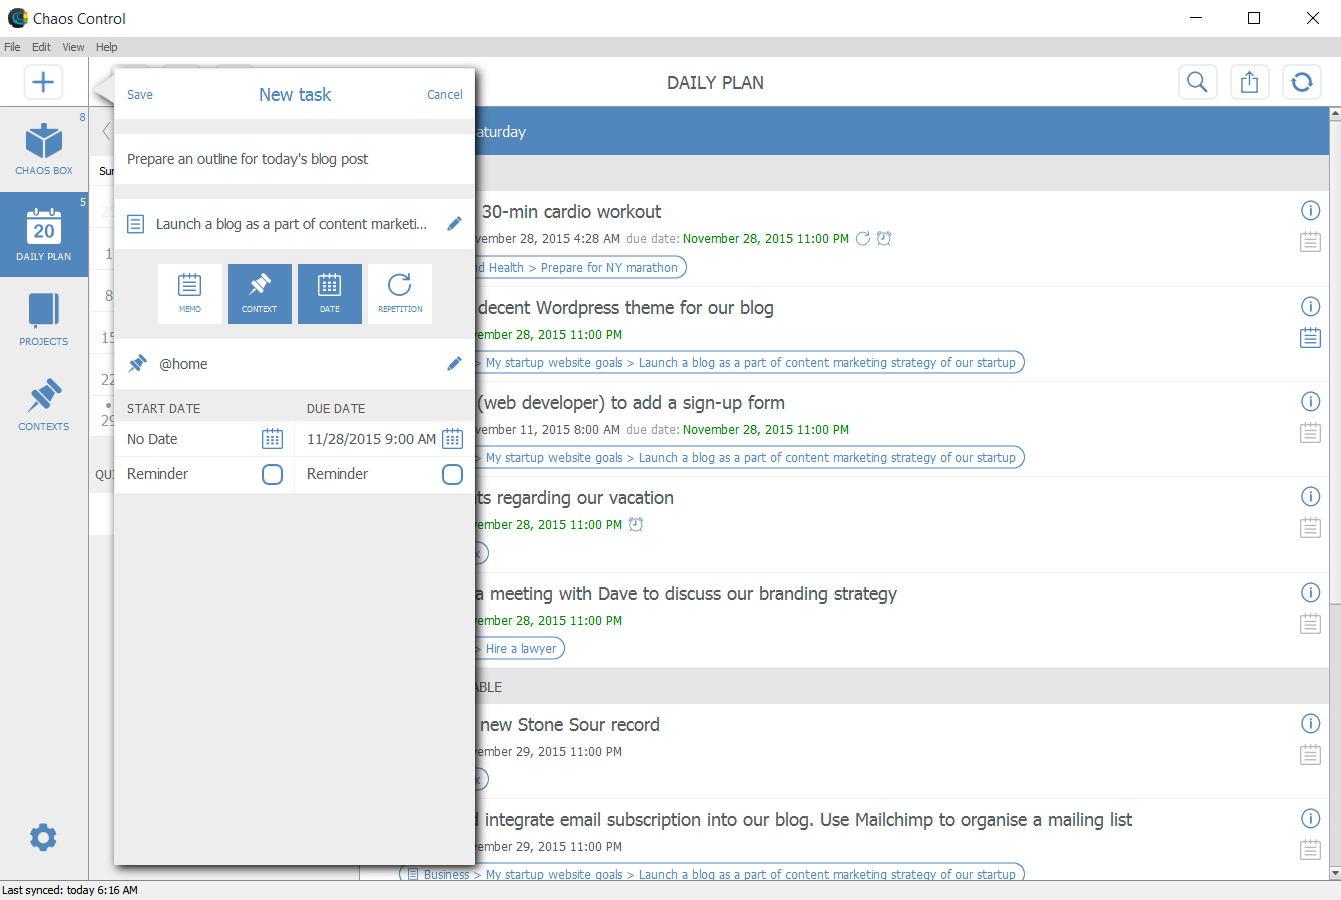Open memo icon of vacation task
The image size is (1341, 900).
click(x=1310, y=528)
